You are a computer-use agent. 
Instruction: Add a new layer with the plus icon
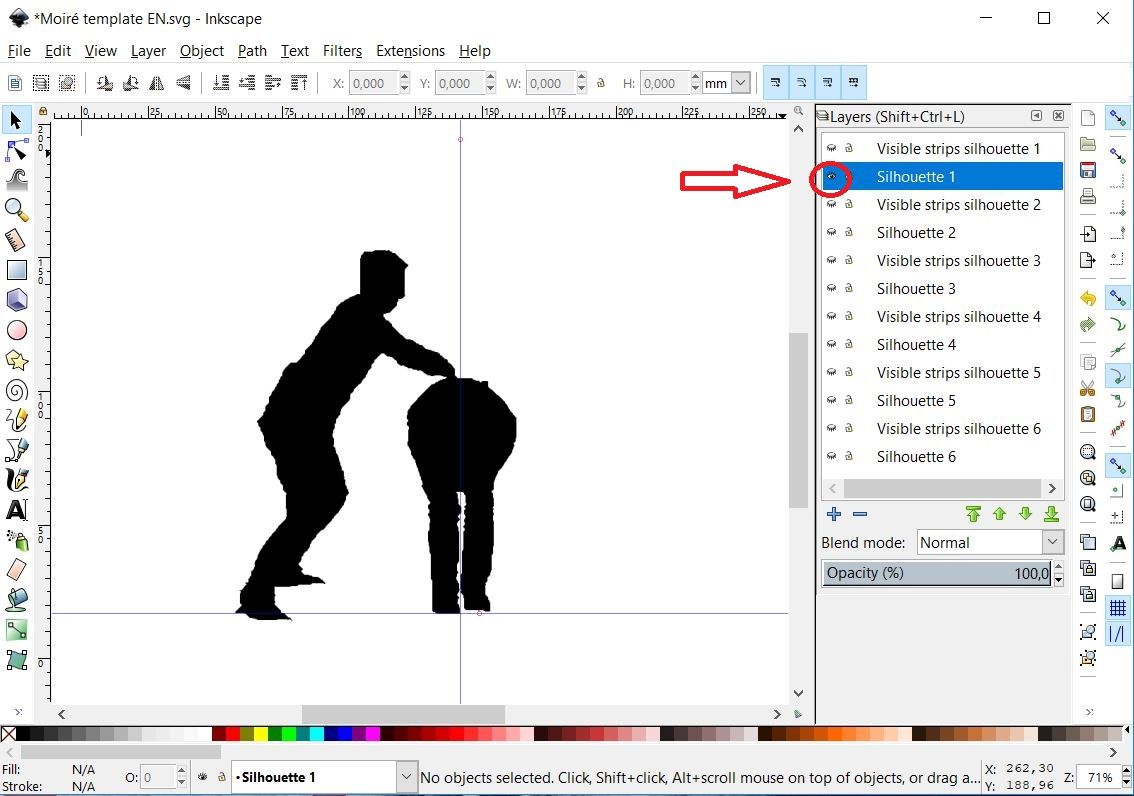(x=834, y=514)
